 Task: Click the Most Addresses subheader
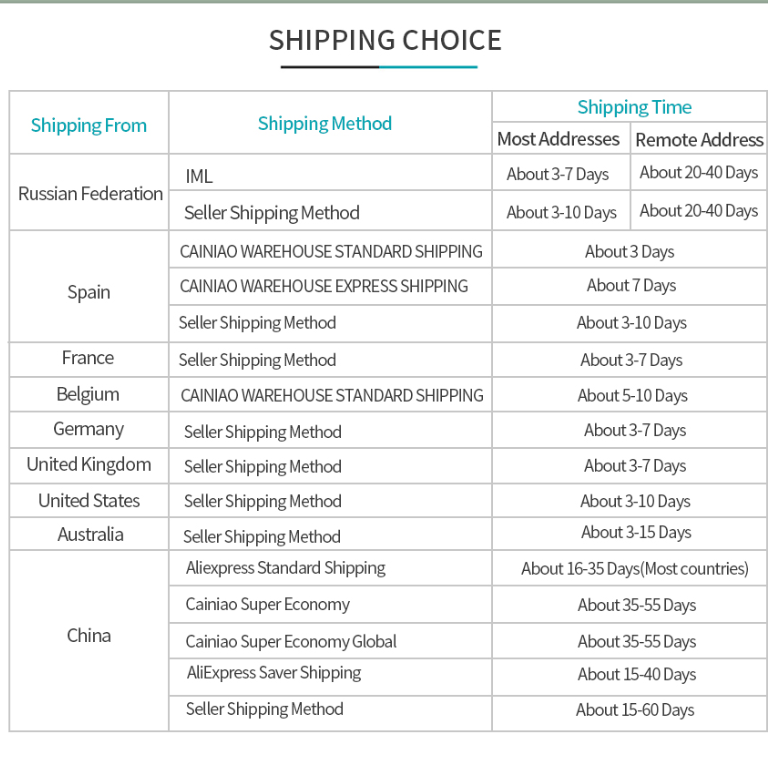[x=558, y=139]
